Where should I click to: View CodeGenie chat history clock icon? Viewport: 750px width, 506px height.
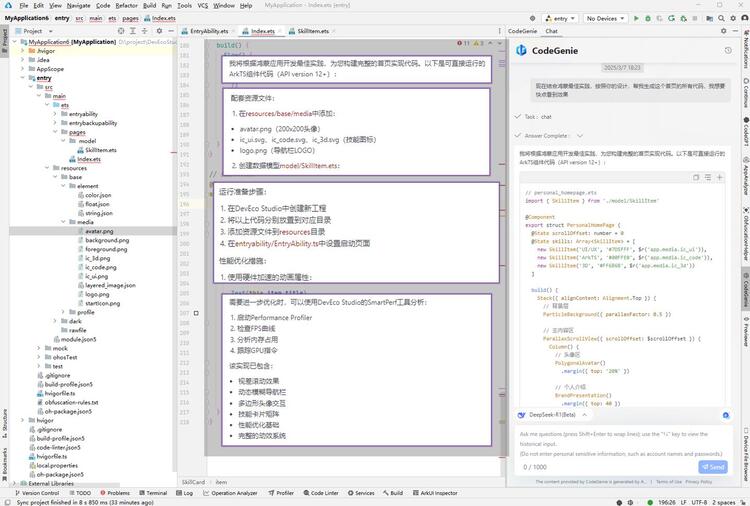coord(728,50)
